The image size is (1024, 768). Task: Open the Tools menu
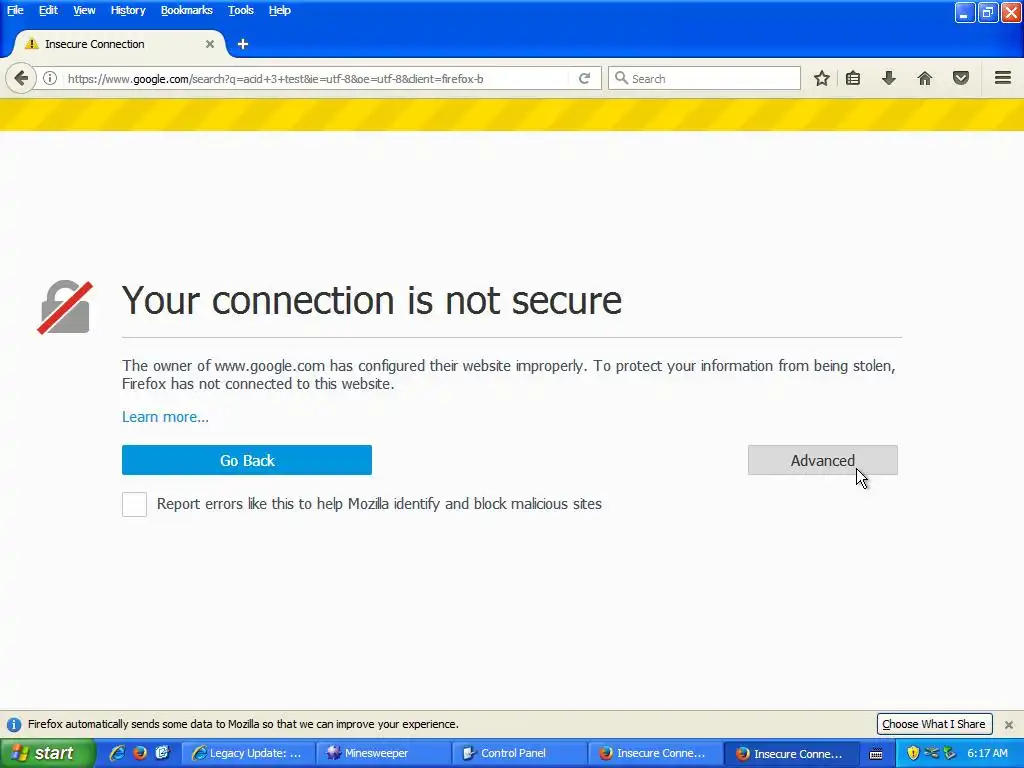(241, 10)
